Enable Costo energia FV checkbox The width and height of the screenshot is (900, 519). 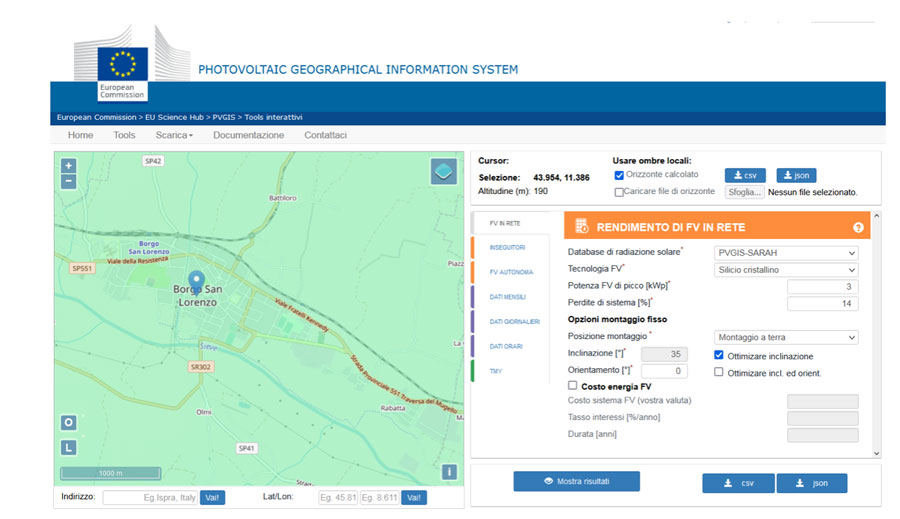click(x=573, y=385)
